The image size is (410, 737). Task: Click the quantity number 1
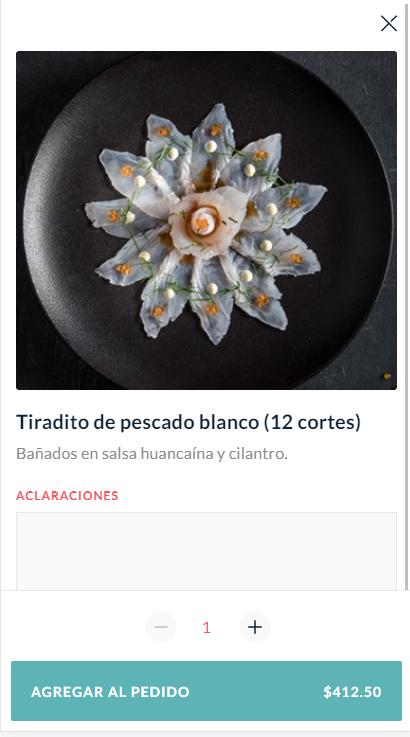[x=206, y=627]
